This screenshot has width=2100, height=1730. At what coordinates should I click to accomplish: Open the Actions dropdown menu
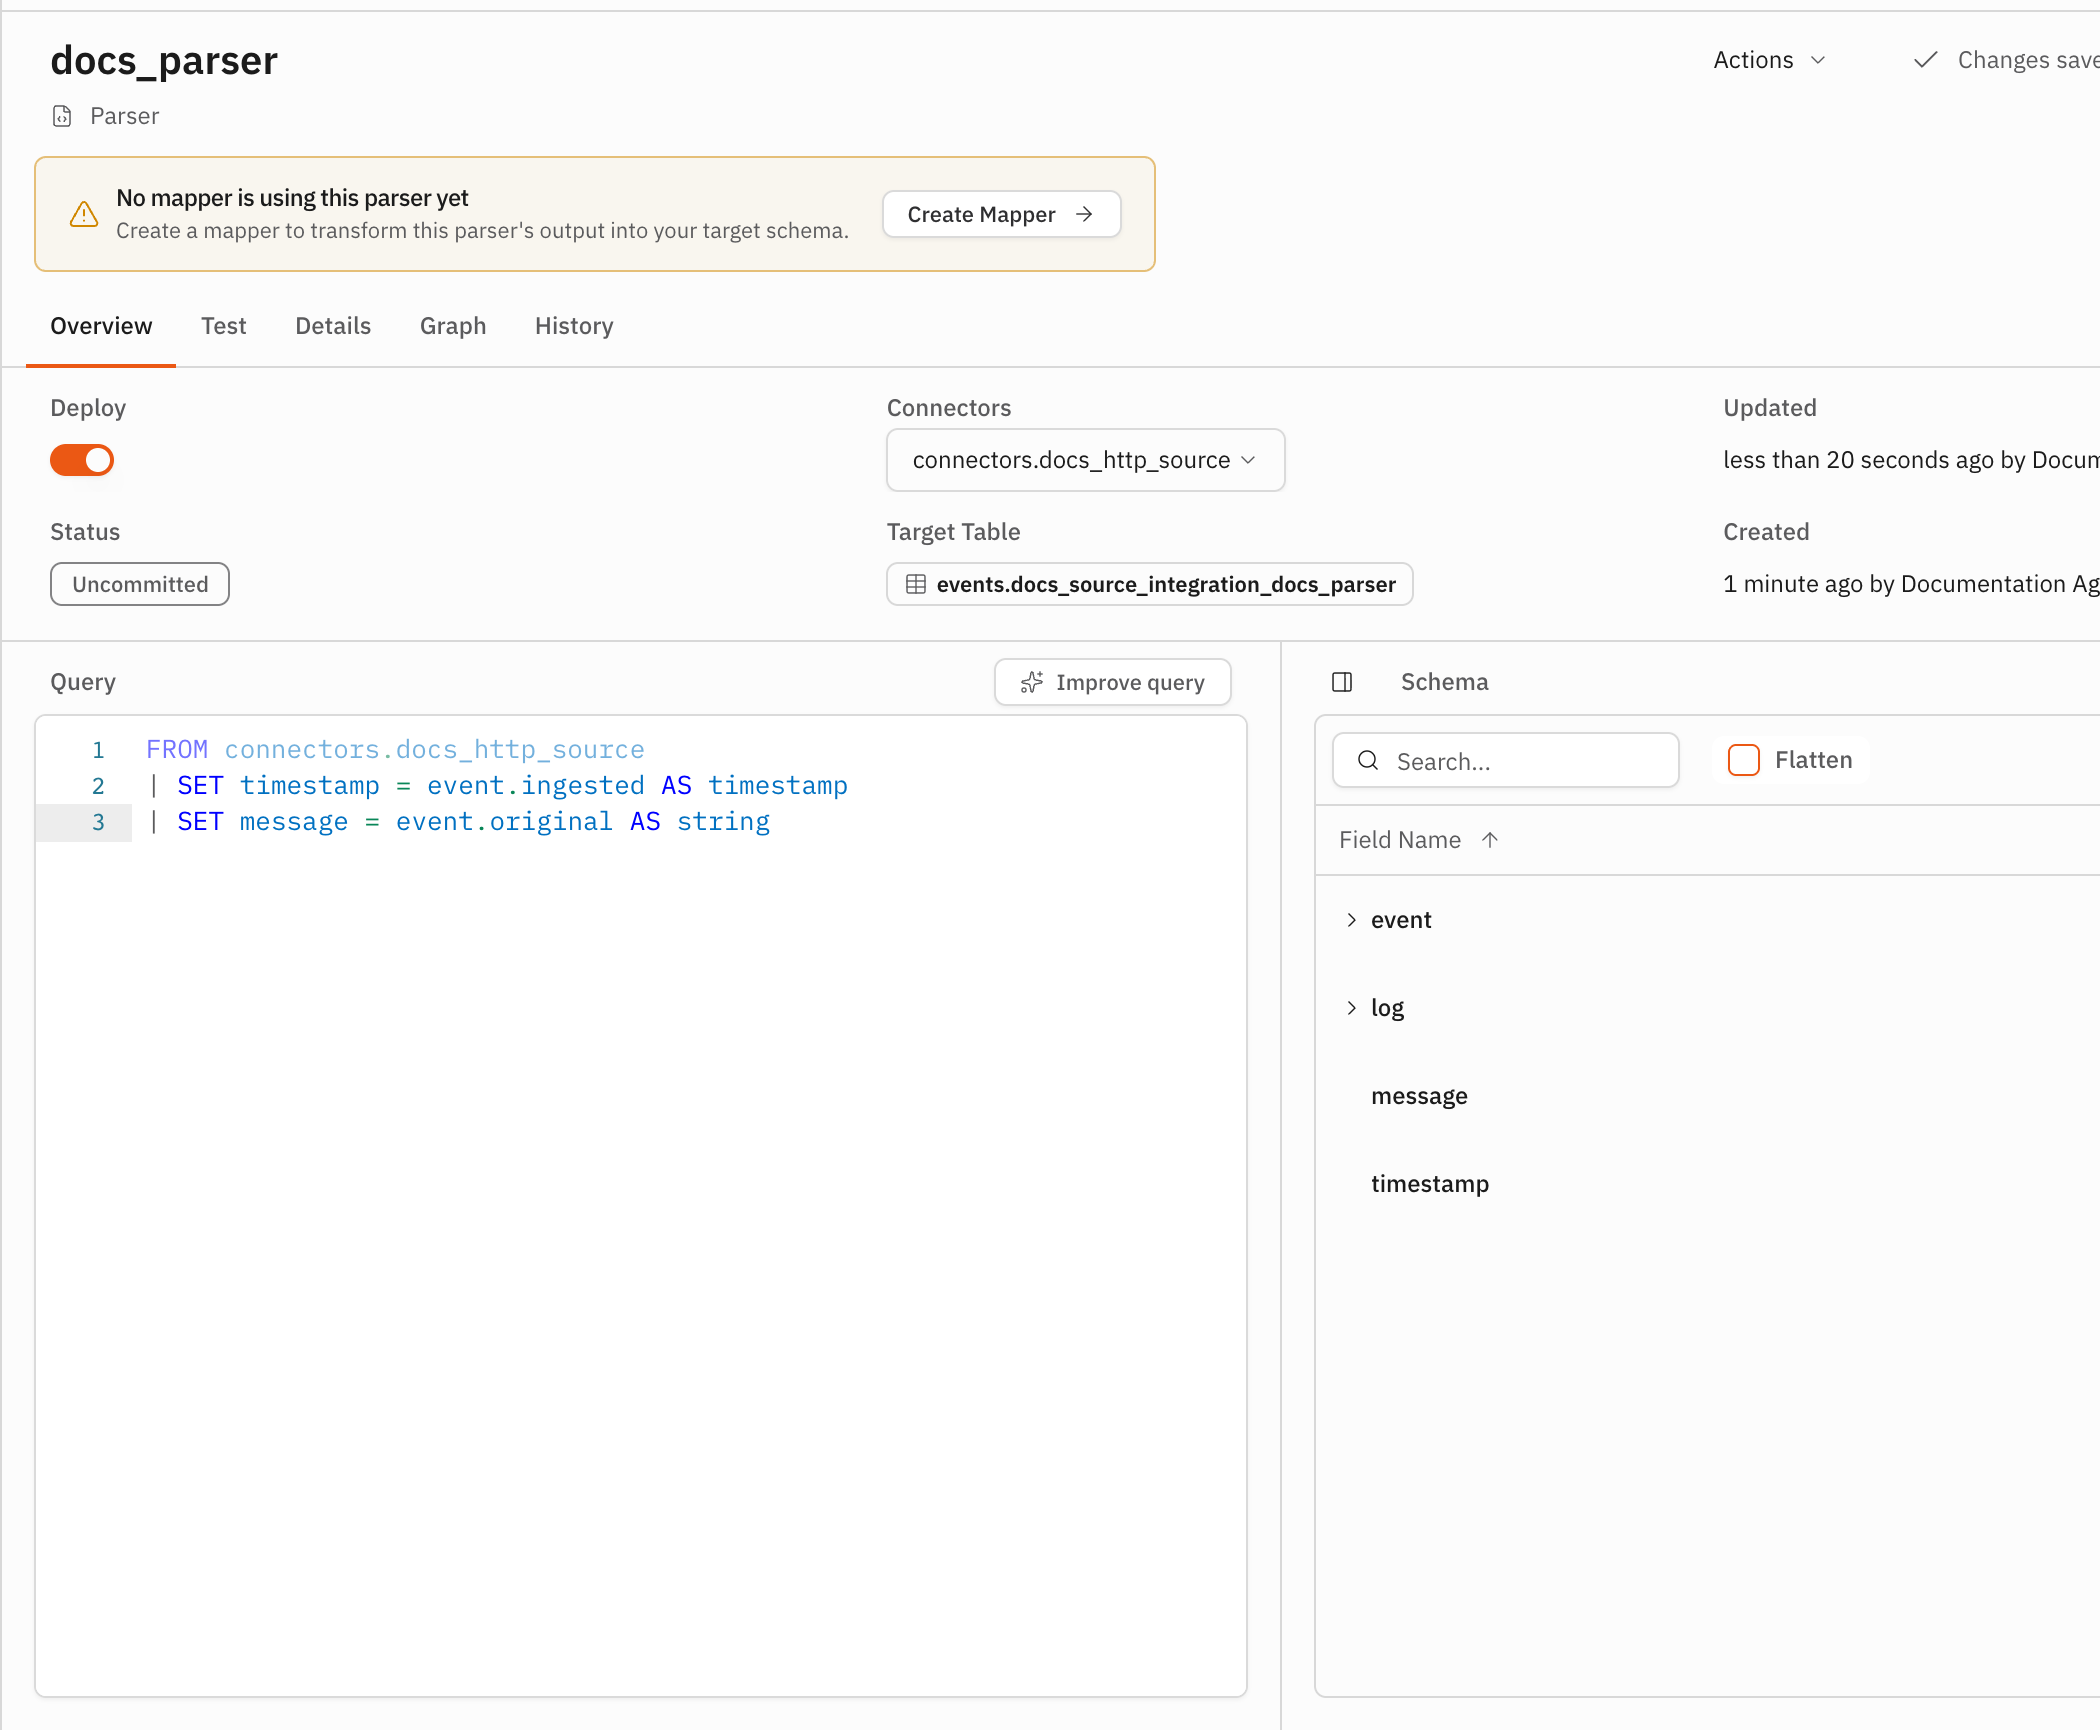click(x=1769, y=60)
